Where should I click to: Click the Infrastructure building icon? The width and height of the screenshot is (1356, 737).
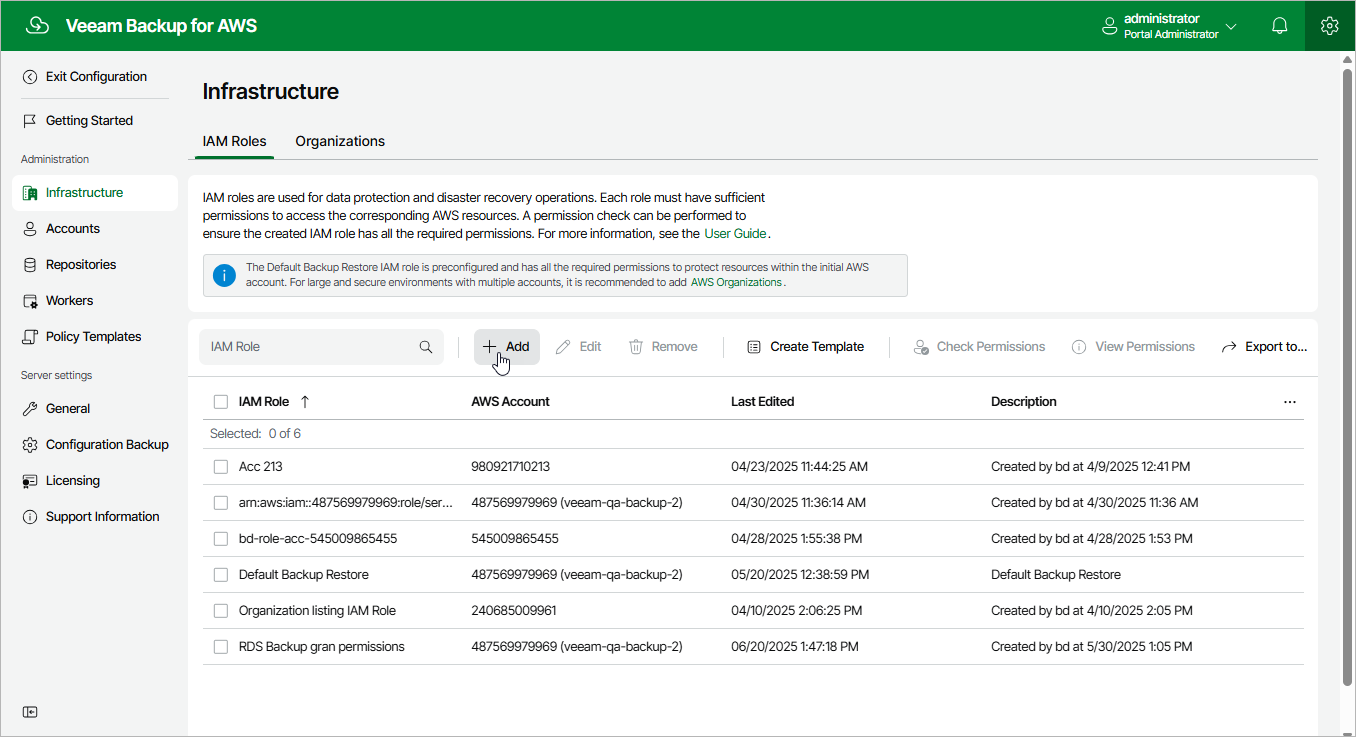click(x=30, y=193)
